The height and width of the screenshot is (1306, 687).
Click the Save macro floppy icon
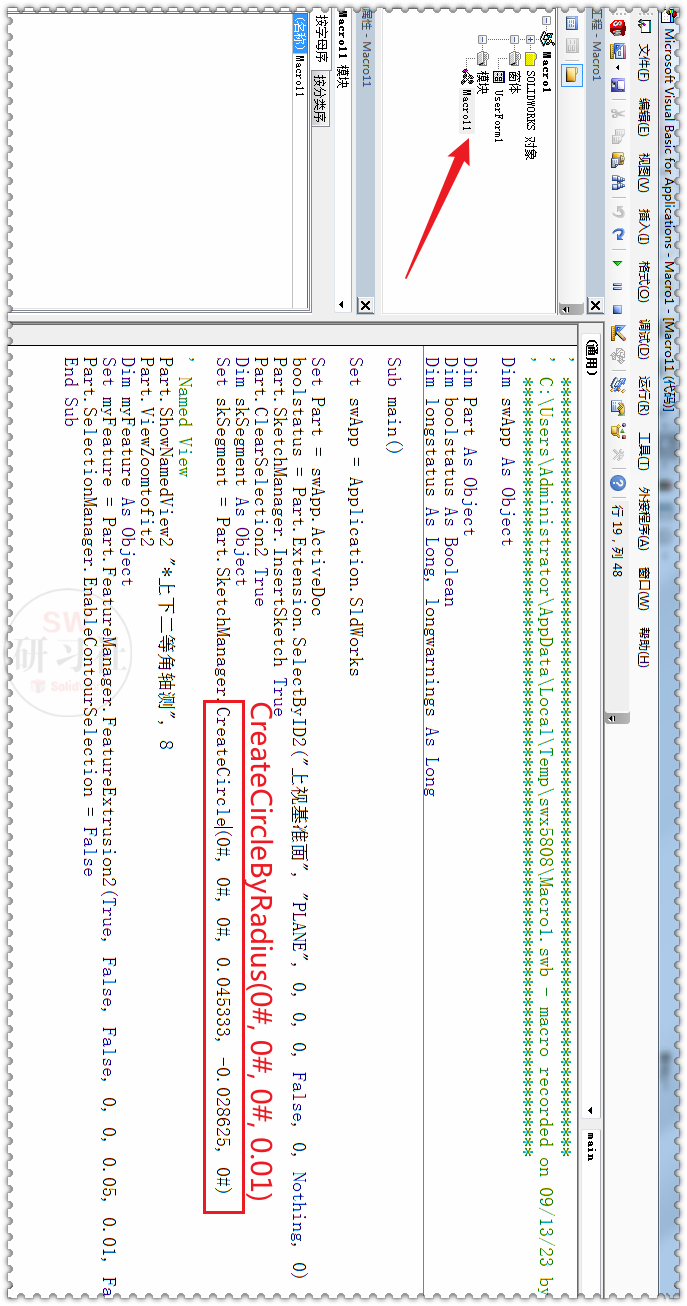click(x=618, y=84)
